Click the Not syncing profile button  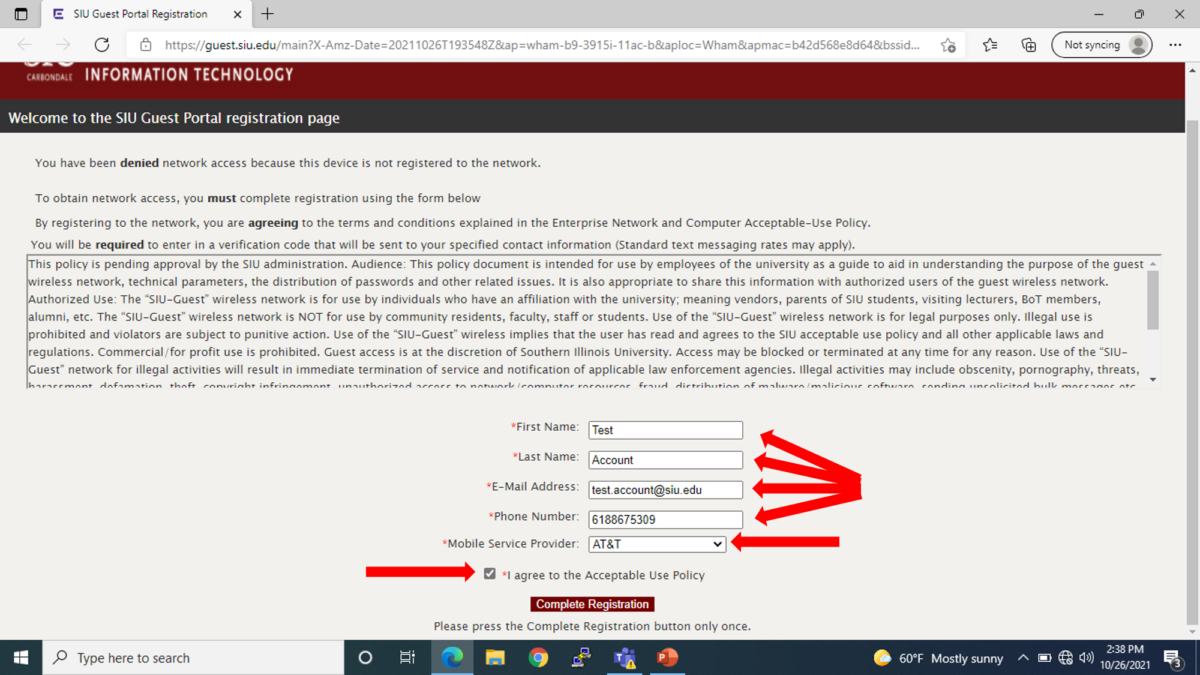tap(1101, 44)
